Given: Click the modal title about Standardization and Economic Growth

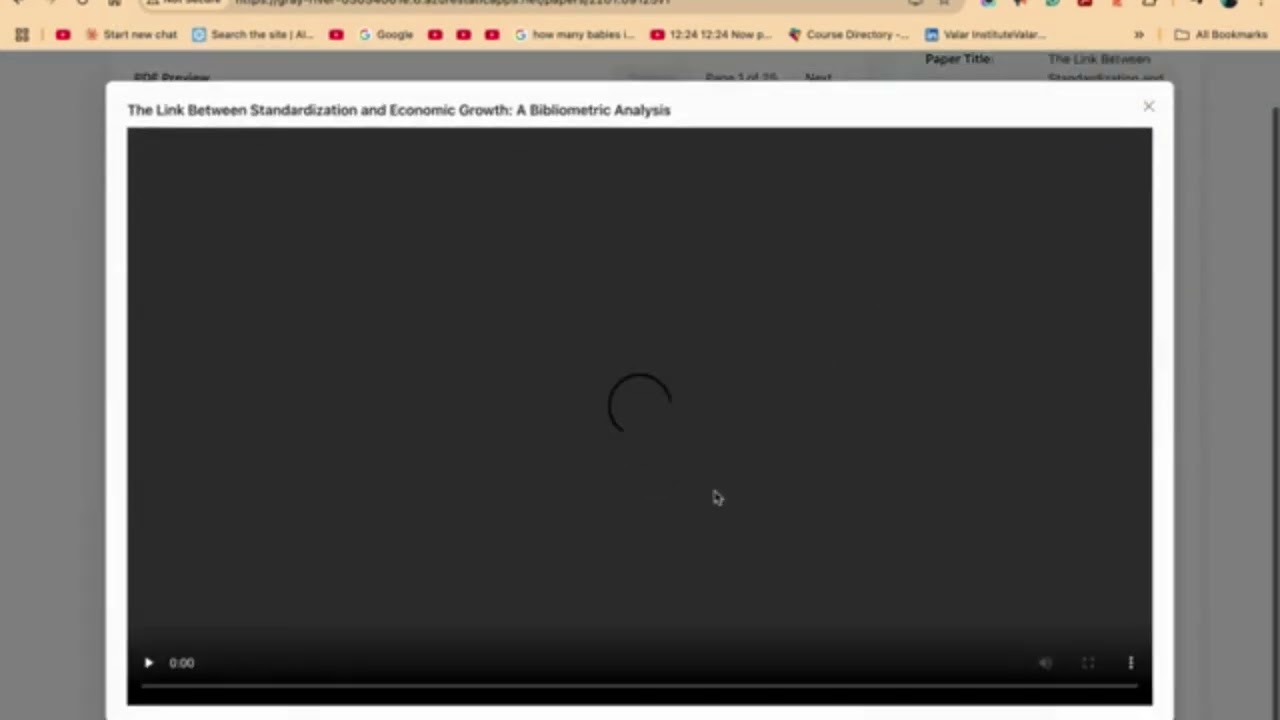Looking at the screenshot, I should 399,110.
